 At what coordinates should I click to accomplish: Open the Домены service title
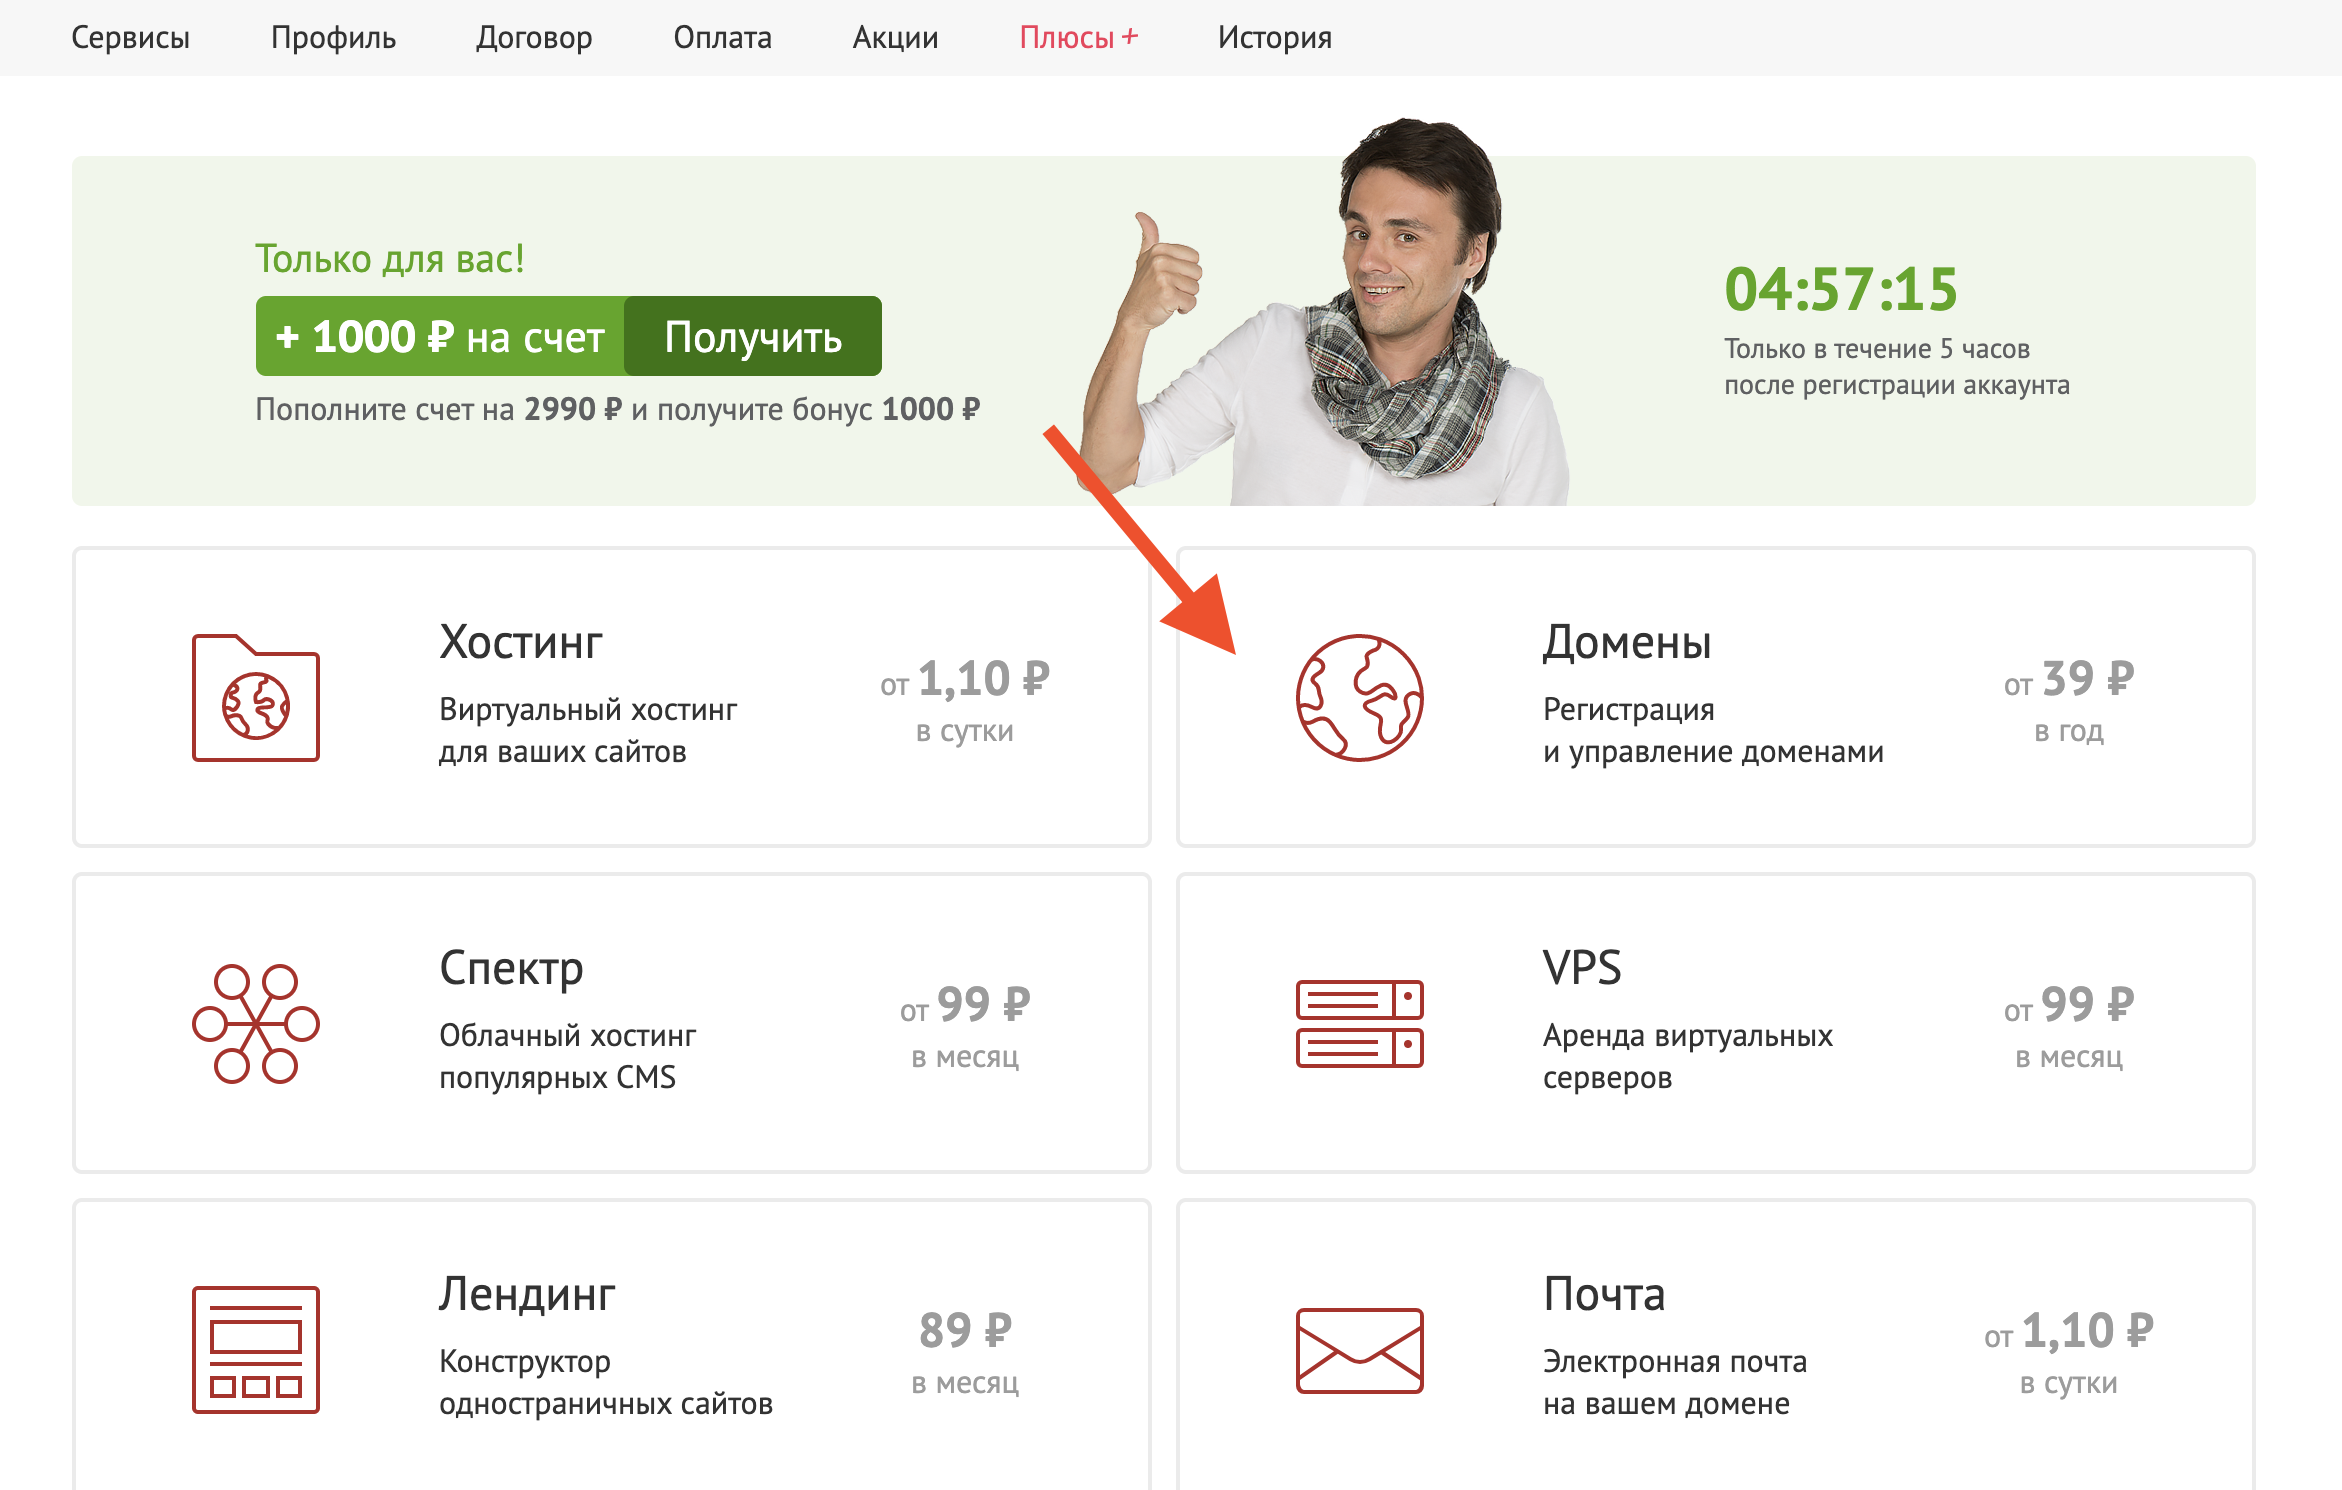[x=1626, y=642]
